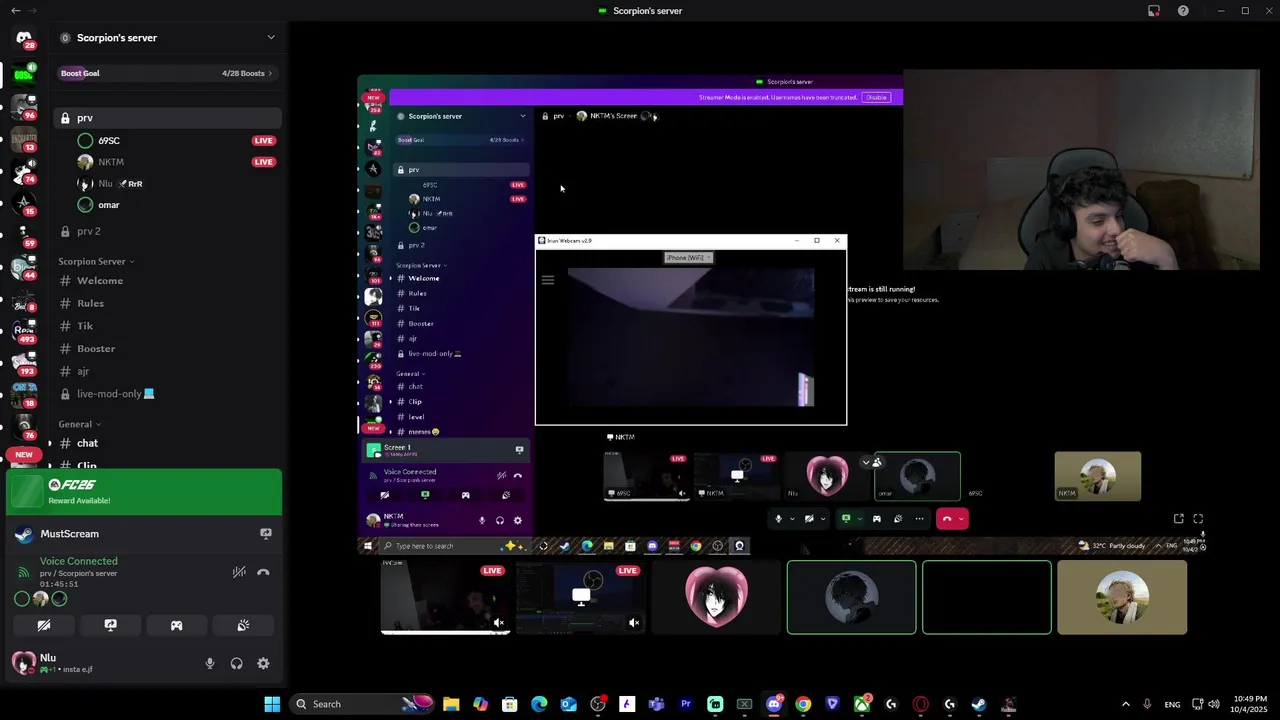Select the heart avatar participant tile

pos(716,597)
